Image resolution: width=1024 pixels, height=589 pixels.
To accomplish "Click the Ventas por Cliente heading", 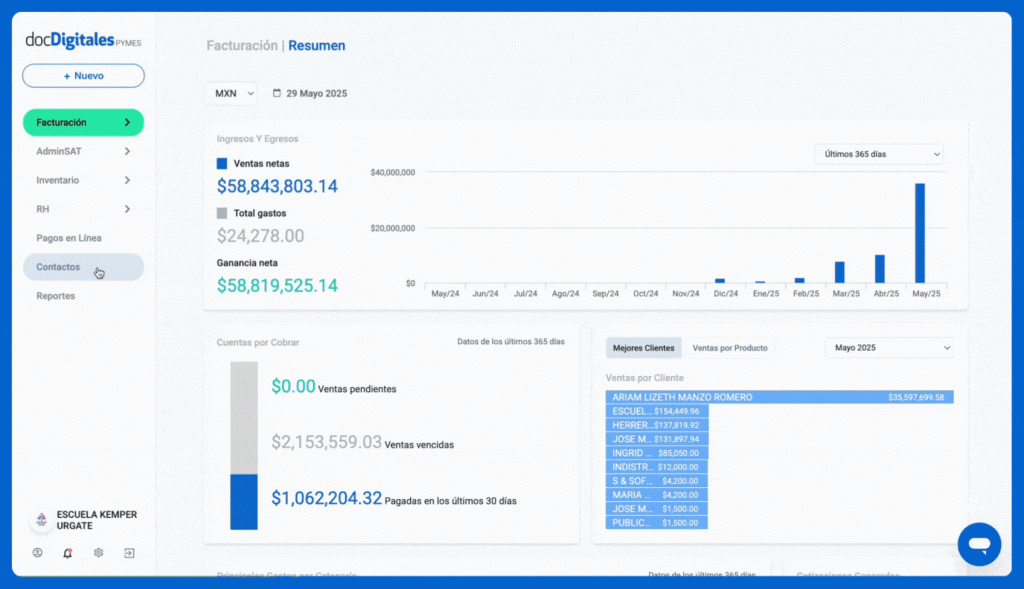I will [645, 378].
